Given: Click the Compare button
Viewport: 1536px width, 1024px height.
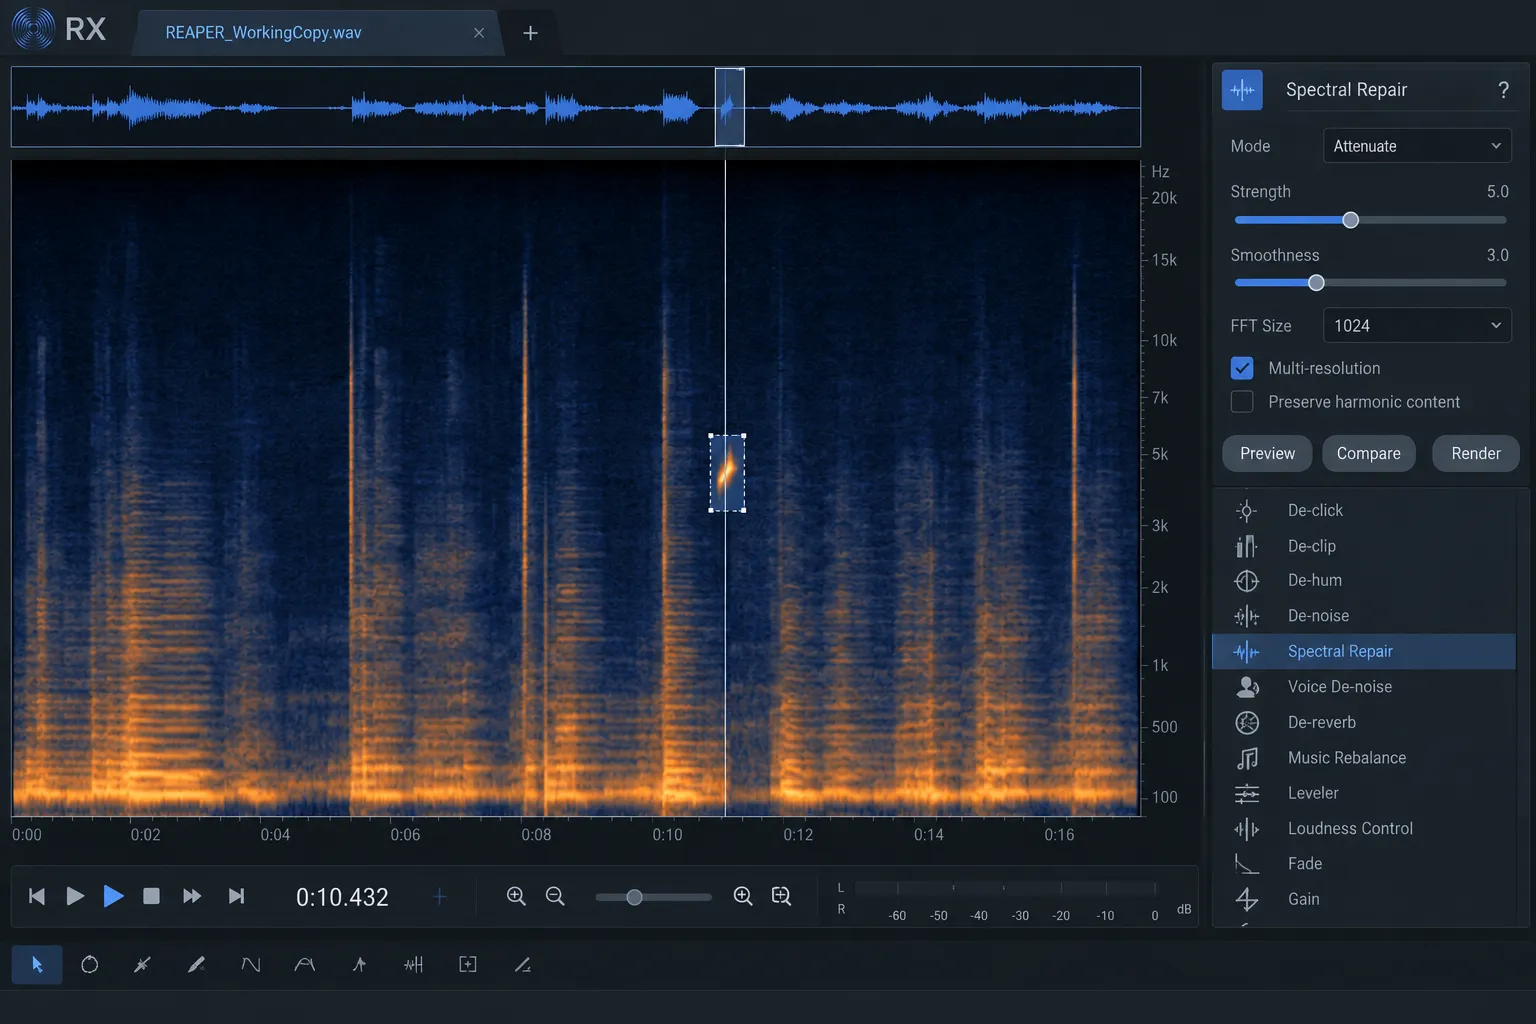Looking at the screenshot, I should pyautogui.click(x=1368, y=454).
